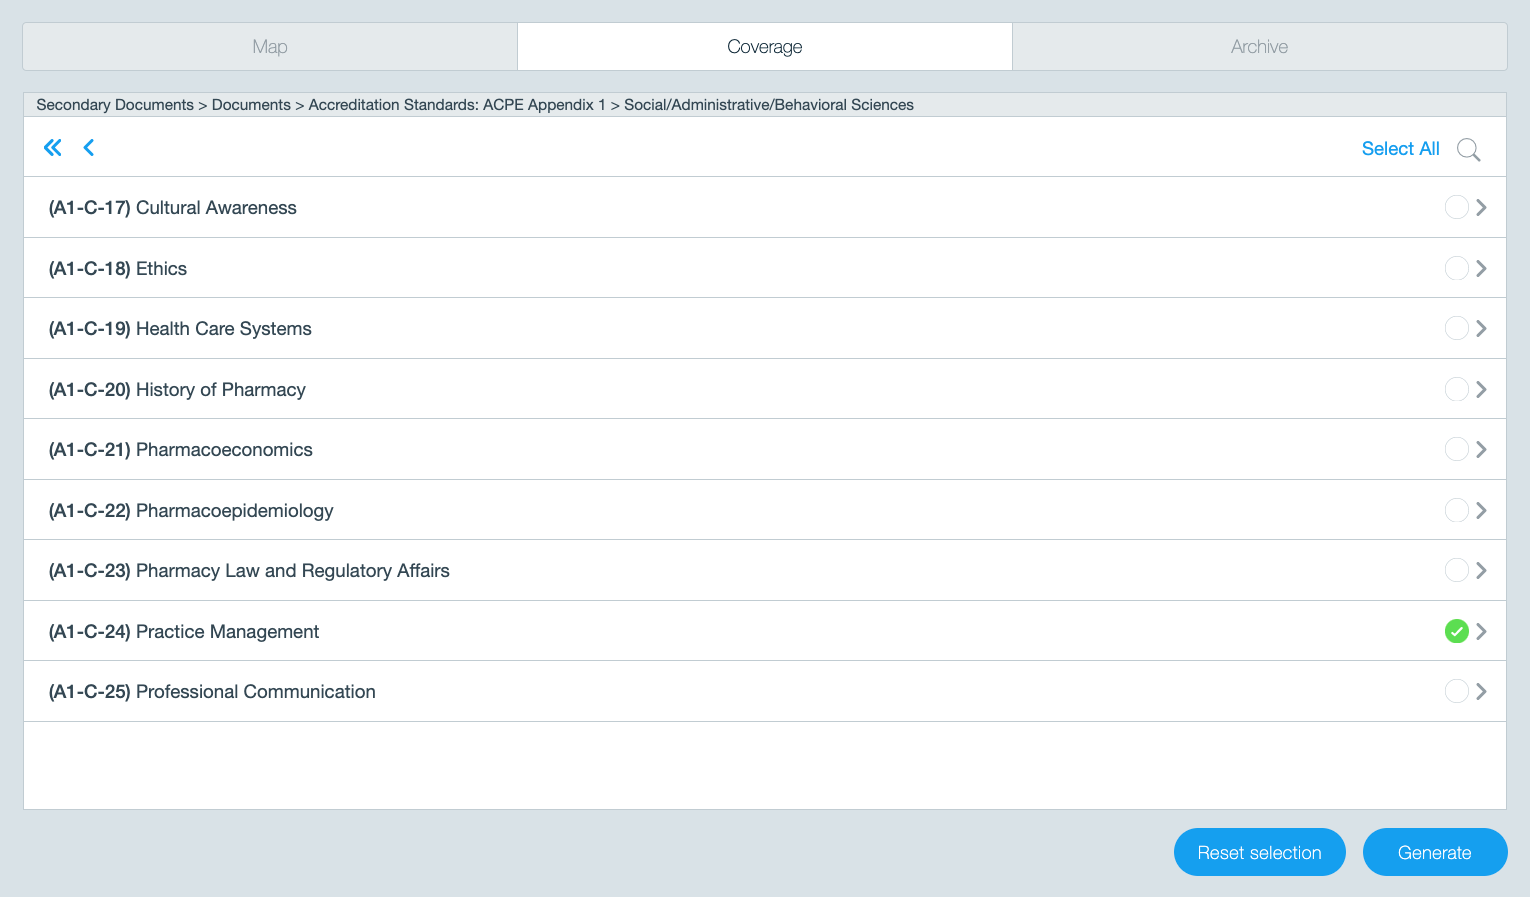The width and height of the screenshot is (1530, 897).
Task: Select the History of Pharmacy radio circle
Action: (1457, 389)
